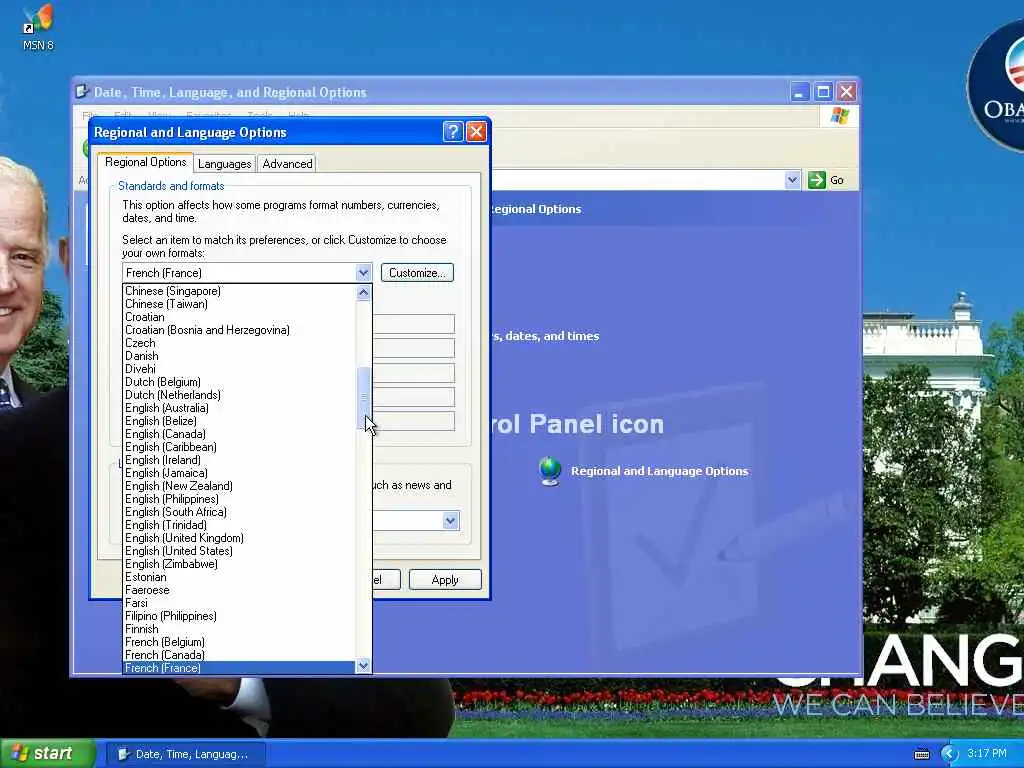Select Finnish from list
This screenshot has height=768, width=1024.
pyautogui.click(x=239, y=630)
